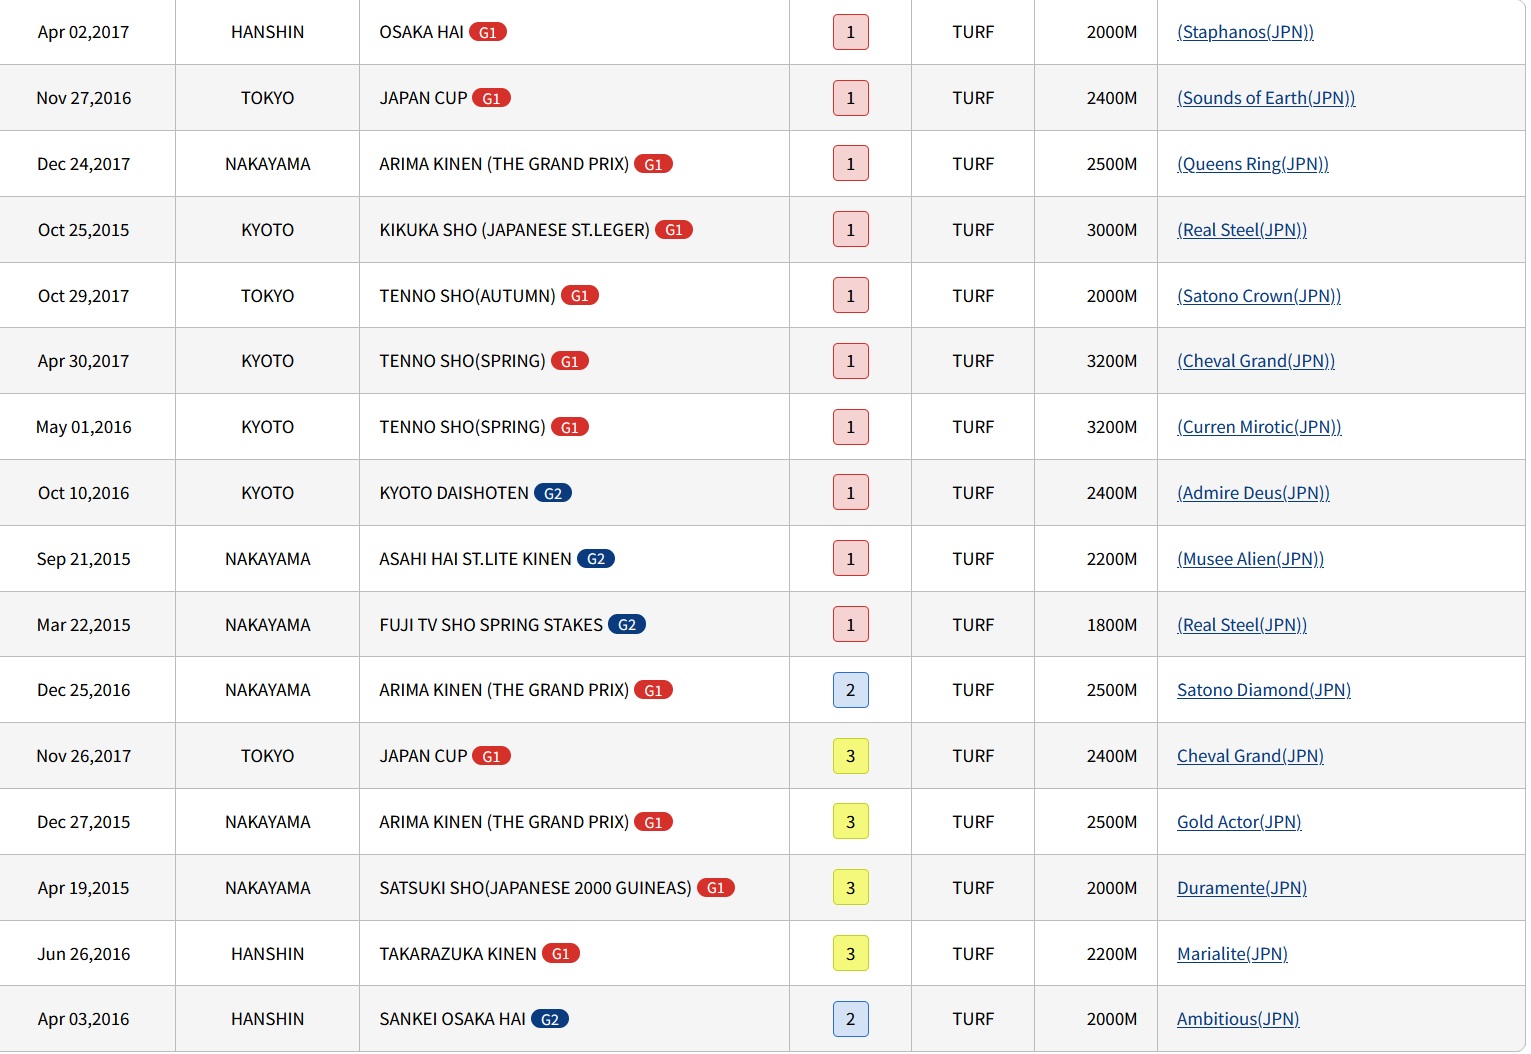Click placing badge 3 in TAKARAZUKA KINEN row
The image size is (1531, 1054).
click(x=851, y=954)
